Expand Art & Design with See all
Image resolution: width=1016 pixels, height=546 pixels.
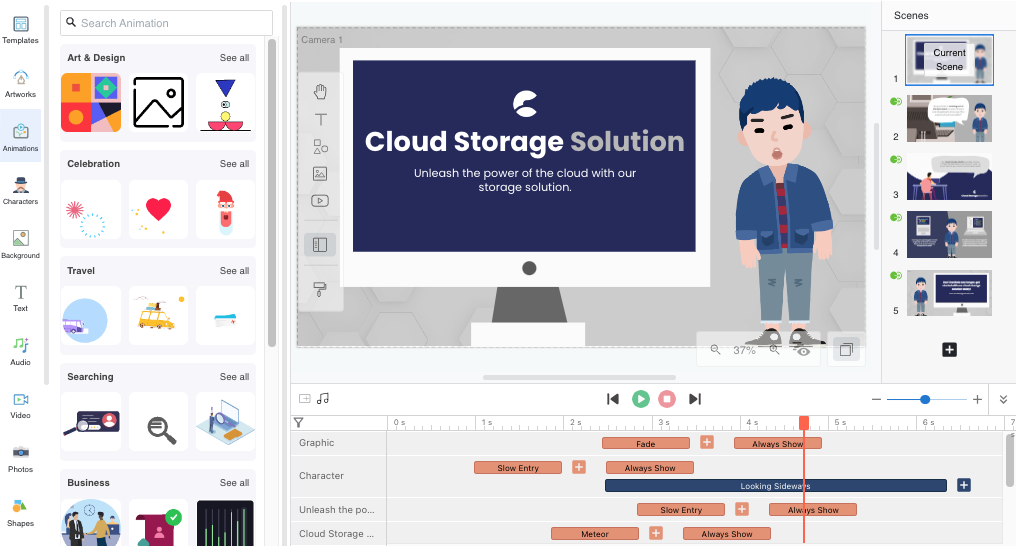tap(234, 58)
